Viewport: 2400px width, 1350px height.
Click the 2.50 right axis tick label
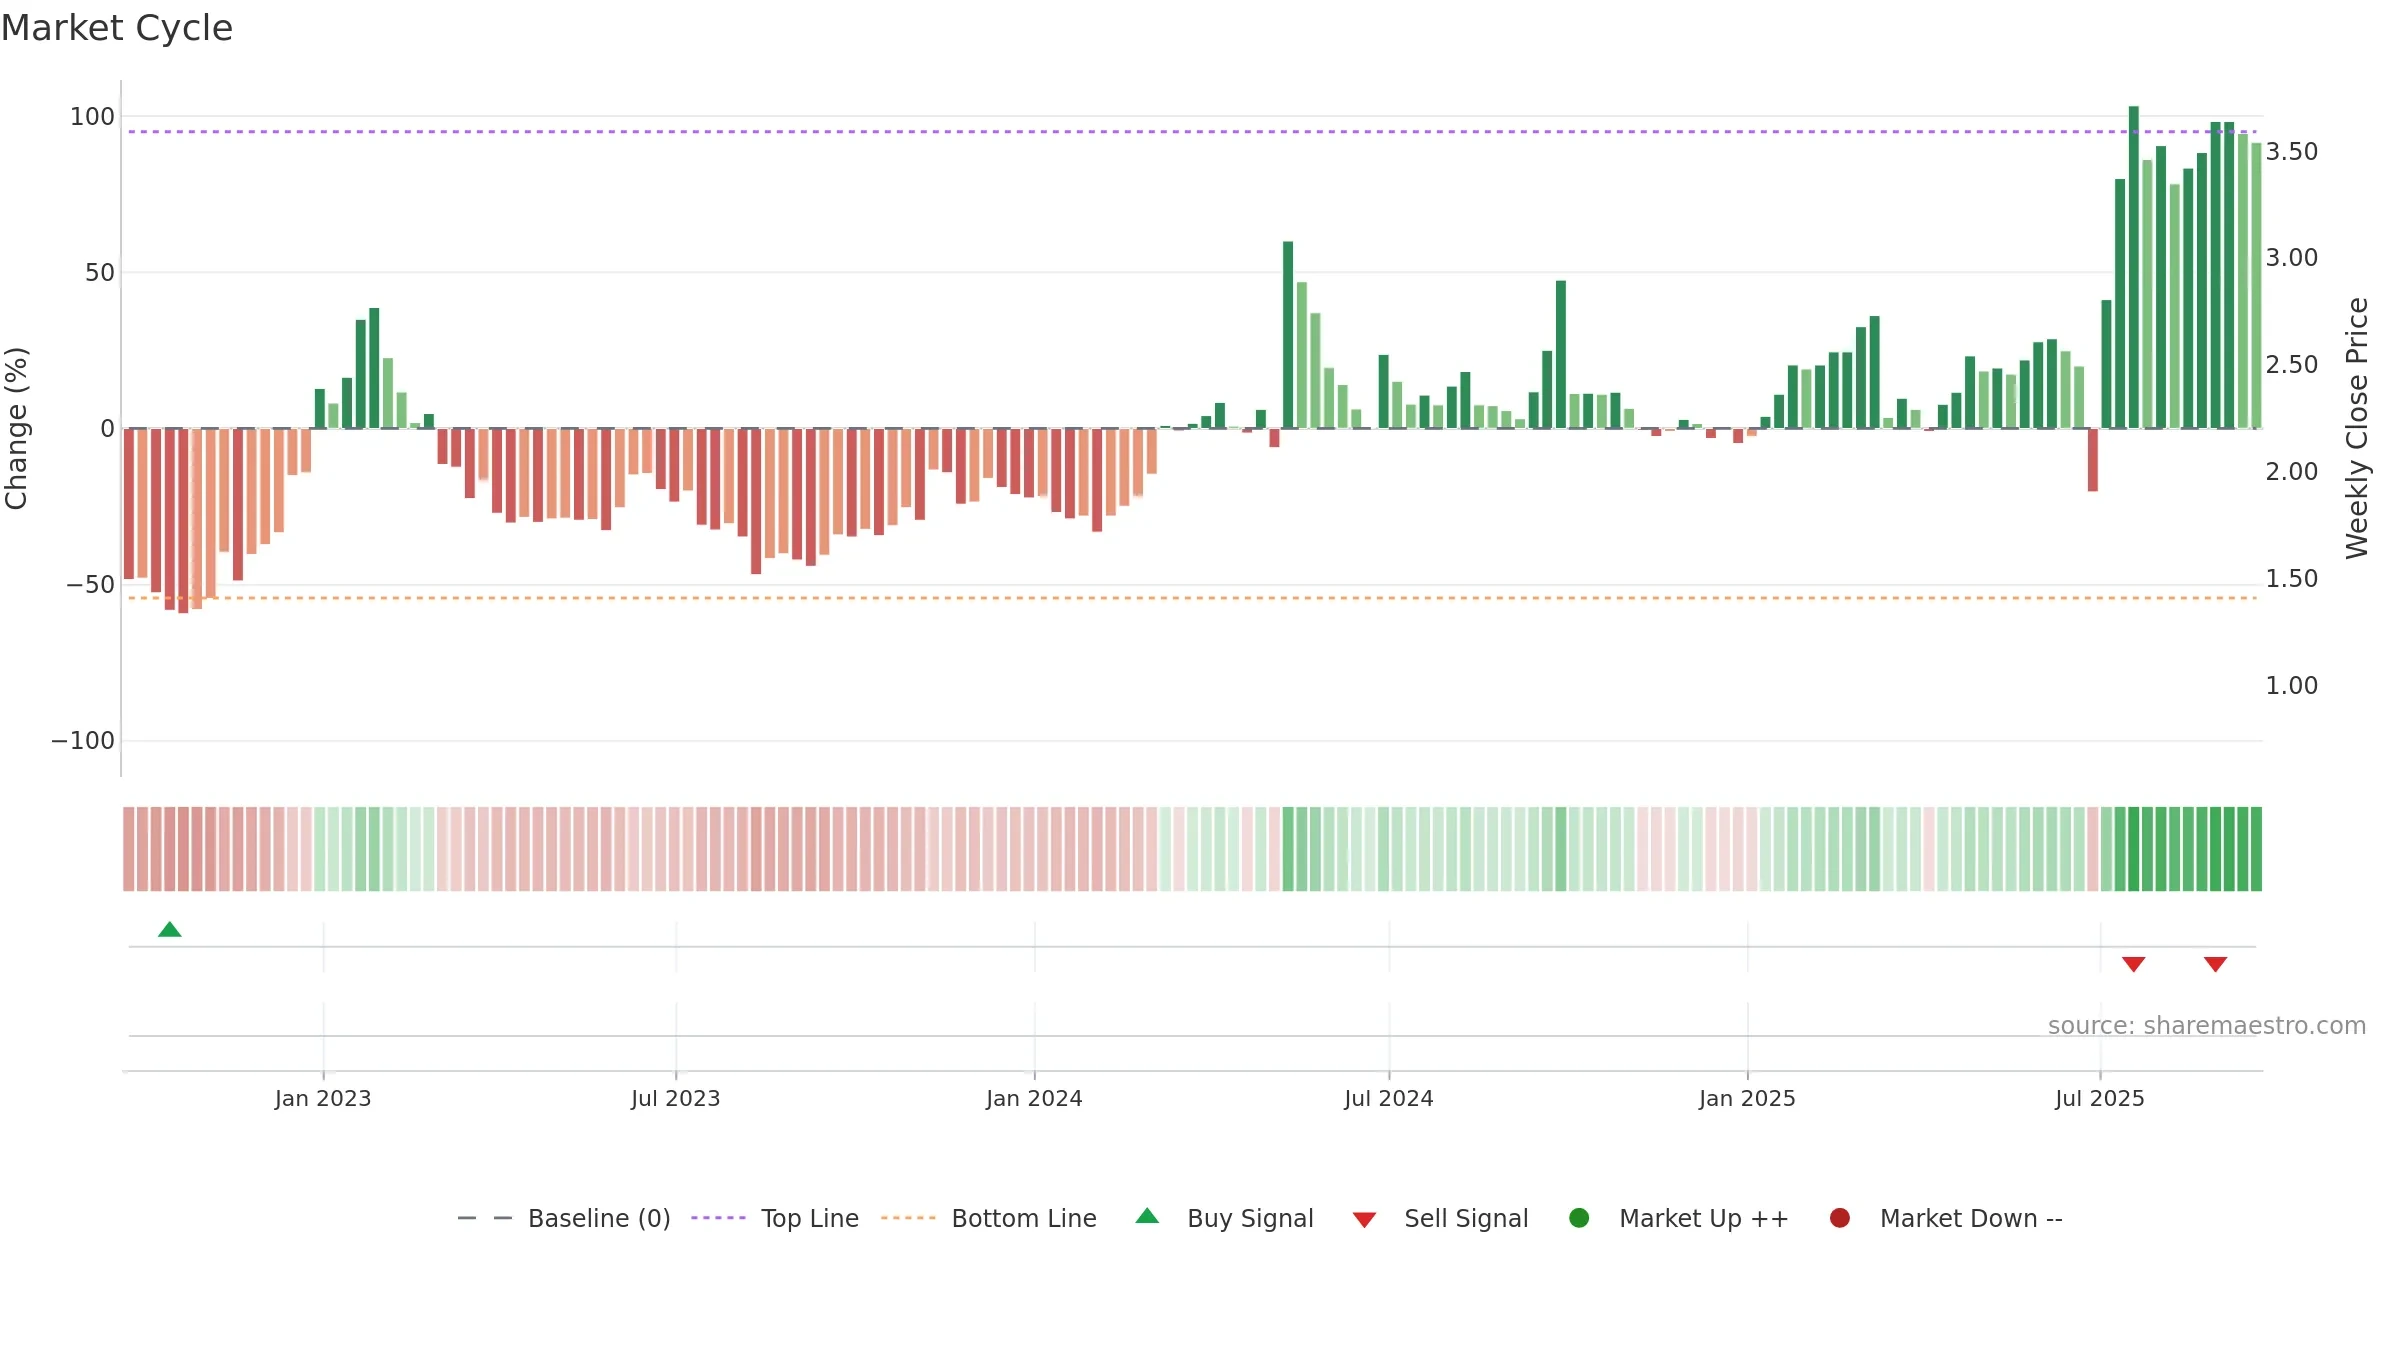[2292, 364]
